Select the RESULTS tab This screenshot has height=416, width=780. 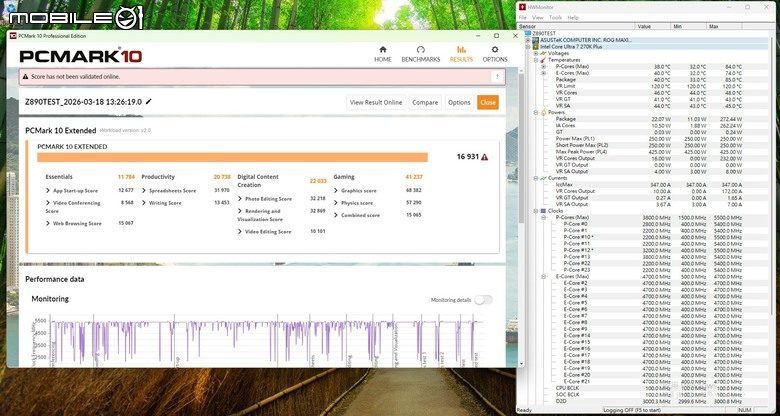(461, 54)
